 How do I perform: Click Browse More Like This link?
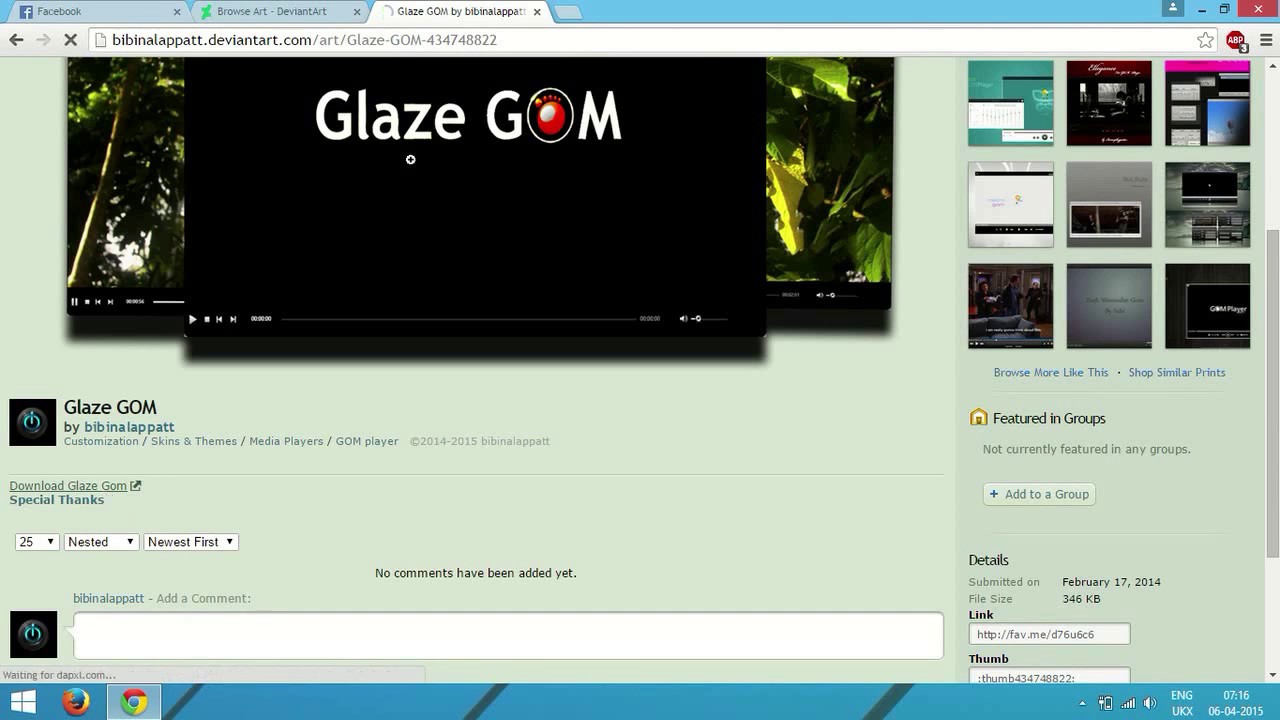(x=1051, y=372)
